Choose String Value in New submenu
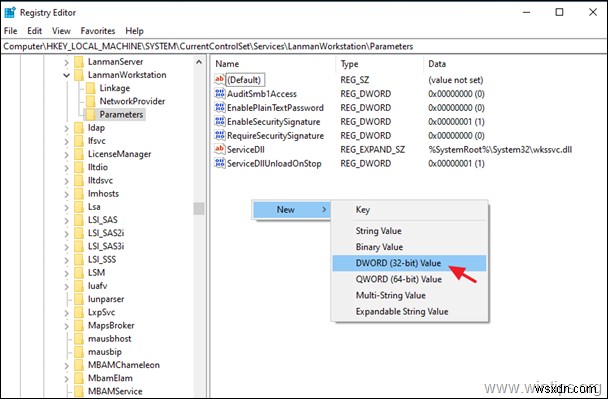Screen dimensions: 608x399 [409, 231]
